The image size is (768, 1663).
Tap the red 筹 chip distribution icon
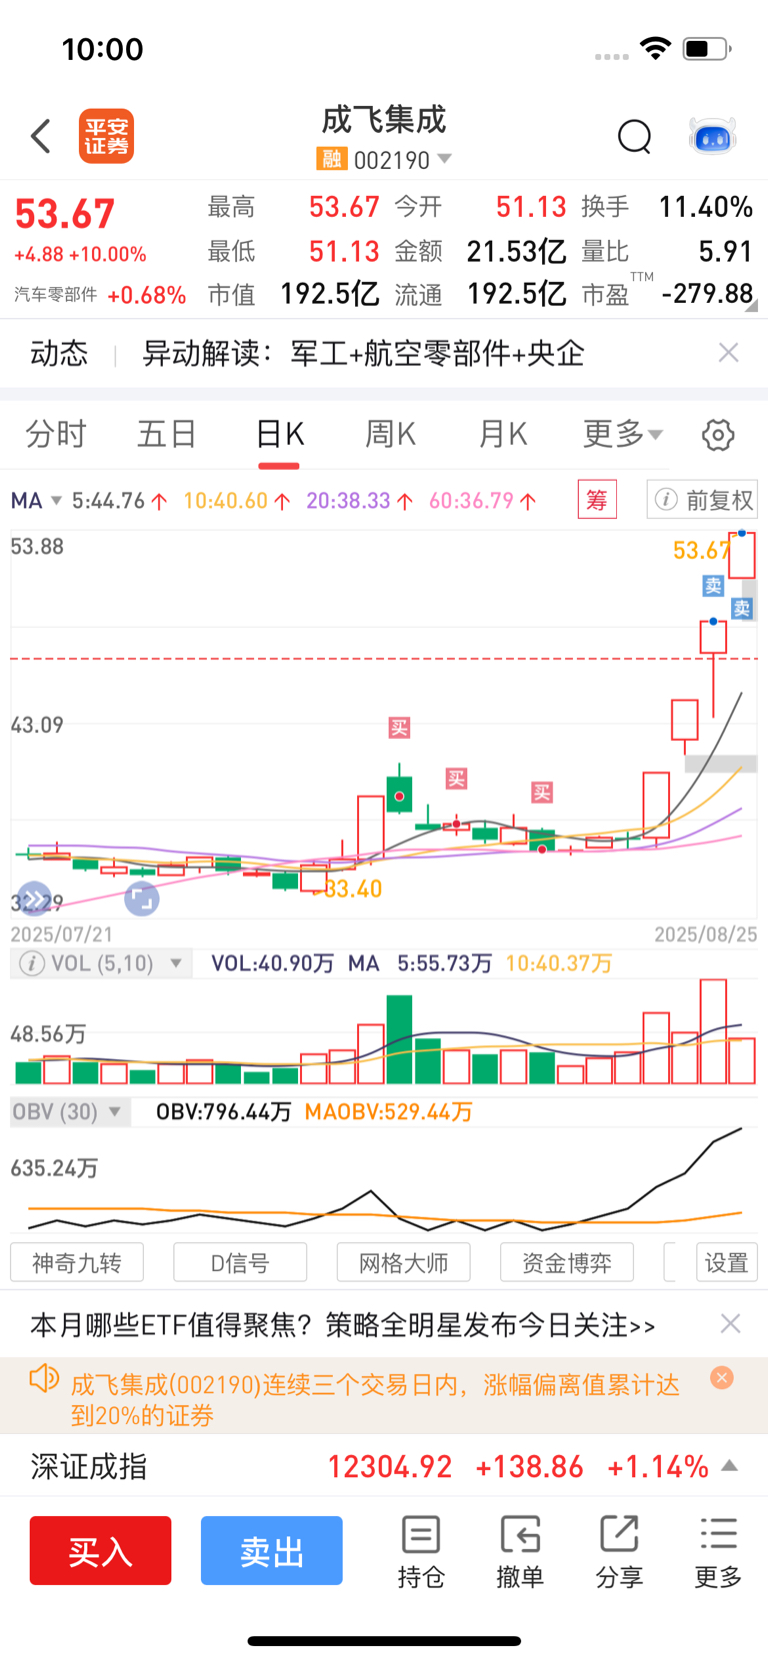(x=597, y=499)
